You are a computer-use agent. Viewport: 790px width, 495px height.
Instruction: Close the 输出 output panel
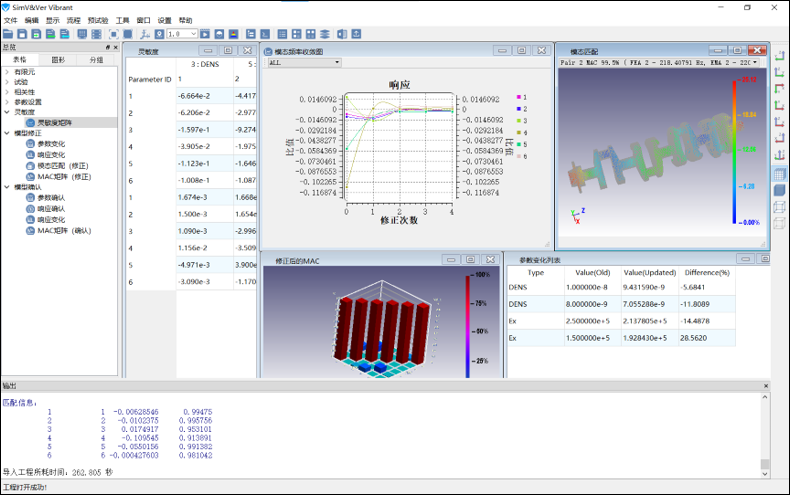pos(766,386)
